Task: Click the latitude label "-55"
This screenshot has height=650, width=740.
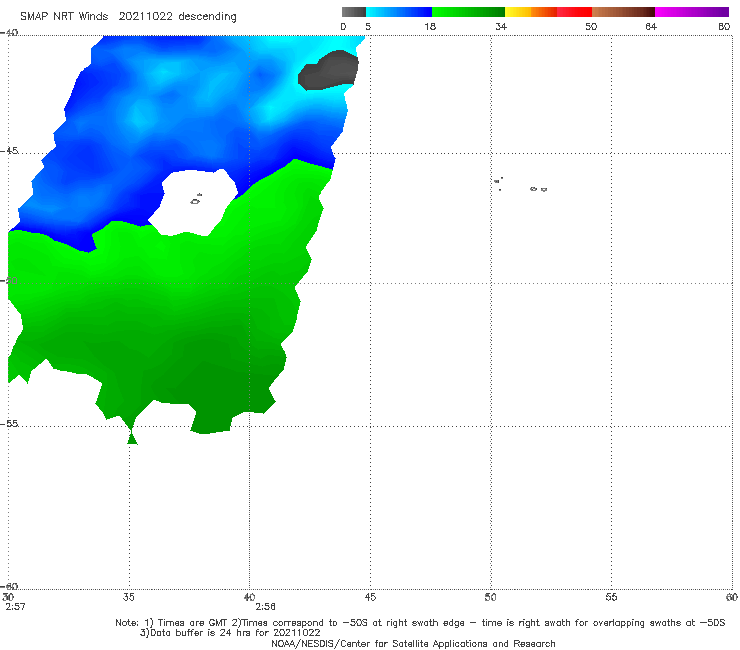Action: (x=9, y=424)
